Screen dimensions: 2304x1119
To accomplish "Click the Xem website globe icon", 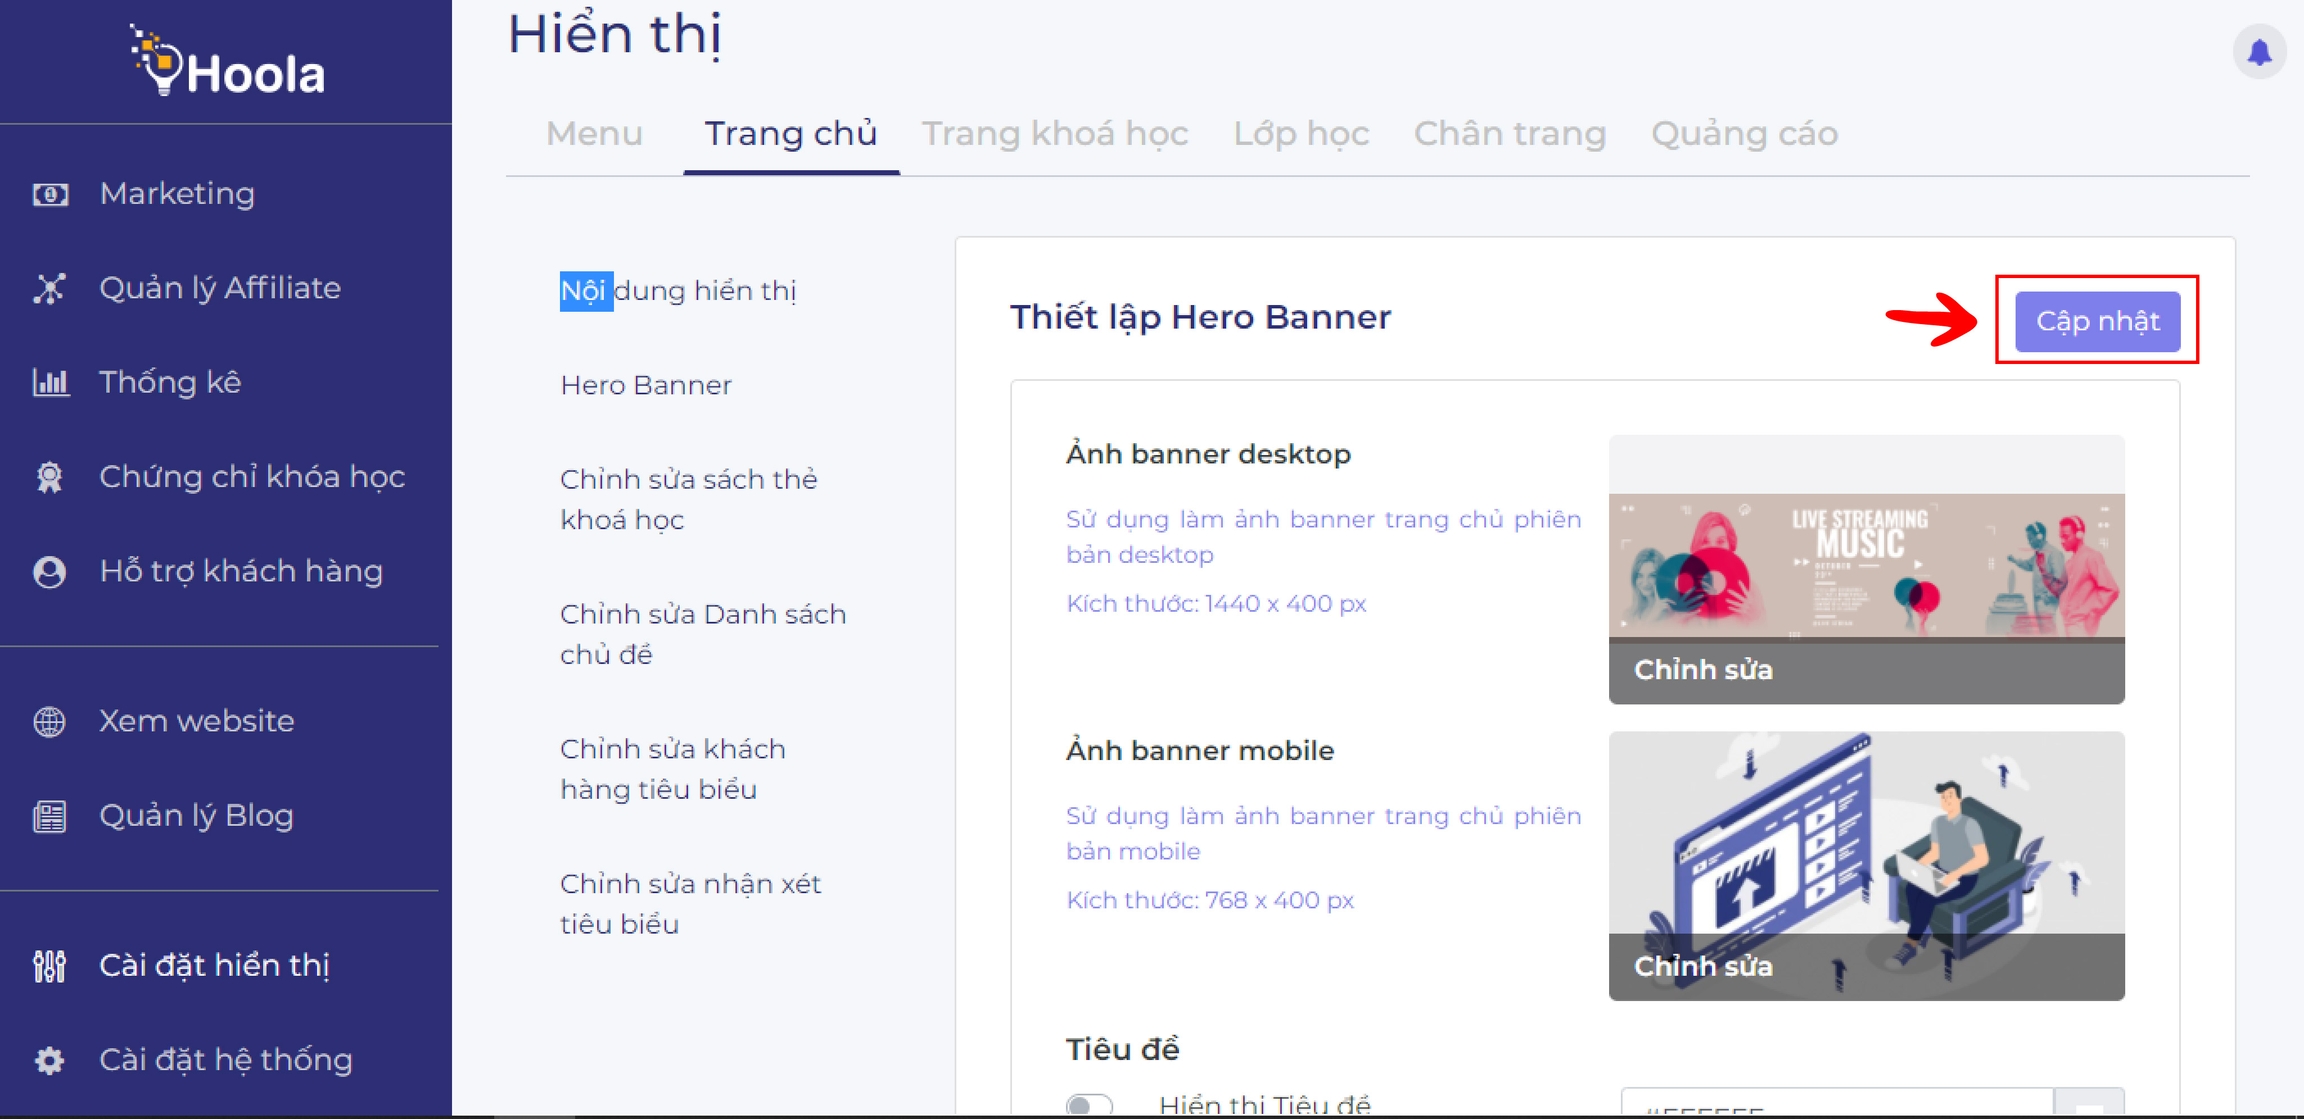I will pyautogui.click(x=50, y=721).
